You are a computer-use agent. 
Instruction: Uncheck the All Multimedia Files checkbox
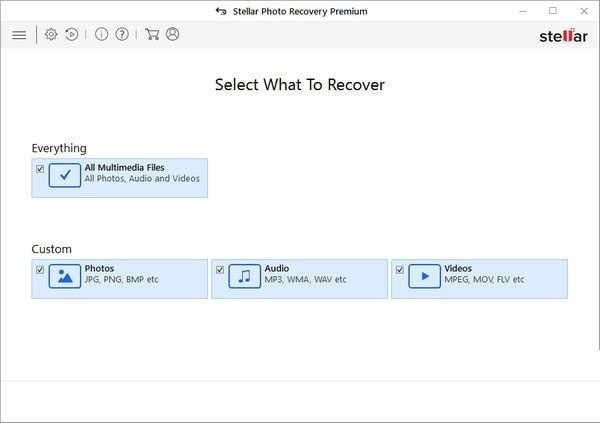40,169
